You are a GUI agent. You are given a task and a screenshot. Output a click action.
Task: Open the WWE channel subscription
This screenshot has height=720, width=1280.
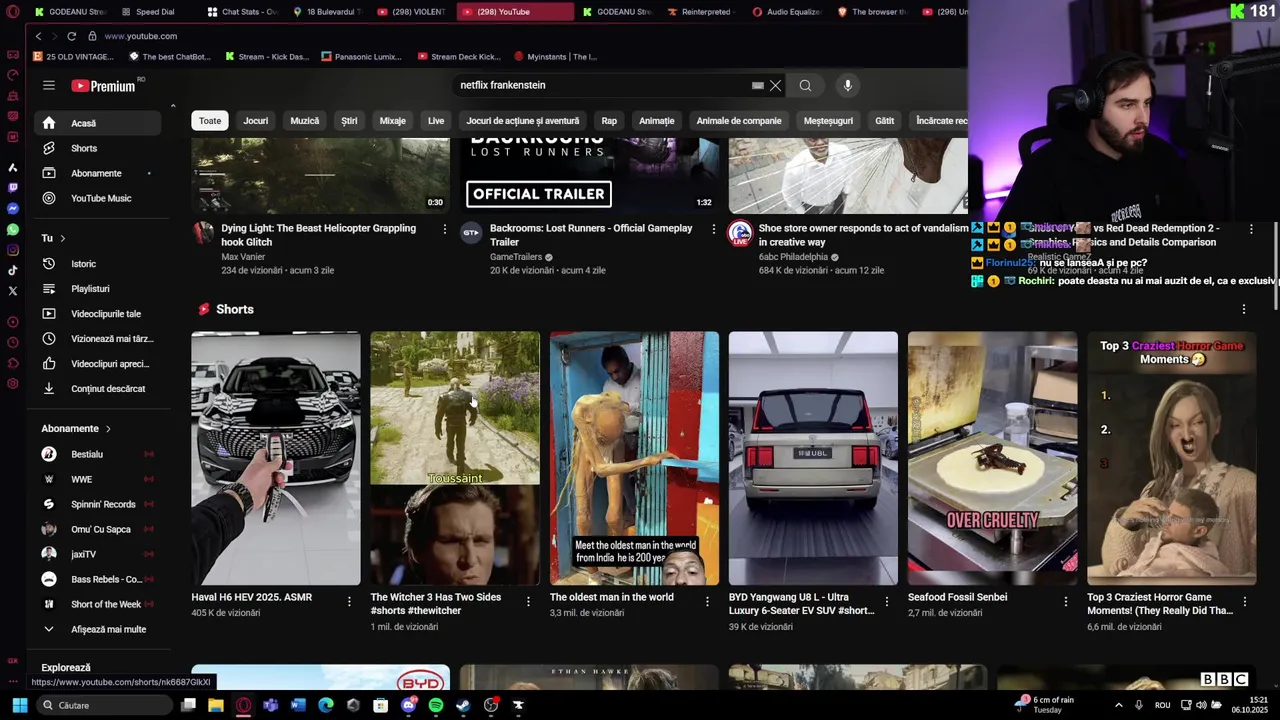click(97, 479)
